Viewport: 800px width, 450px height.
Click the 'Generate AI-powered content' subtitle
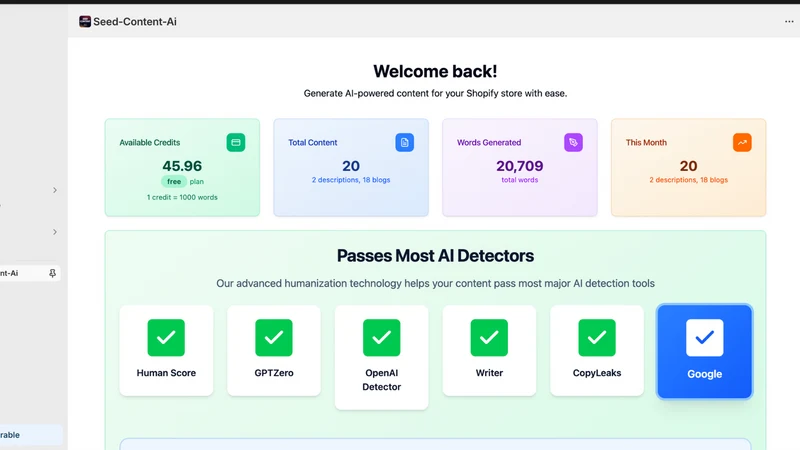435,94
